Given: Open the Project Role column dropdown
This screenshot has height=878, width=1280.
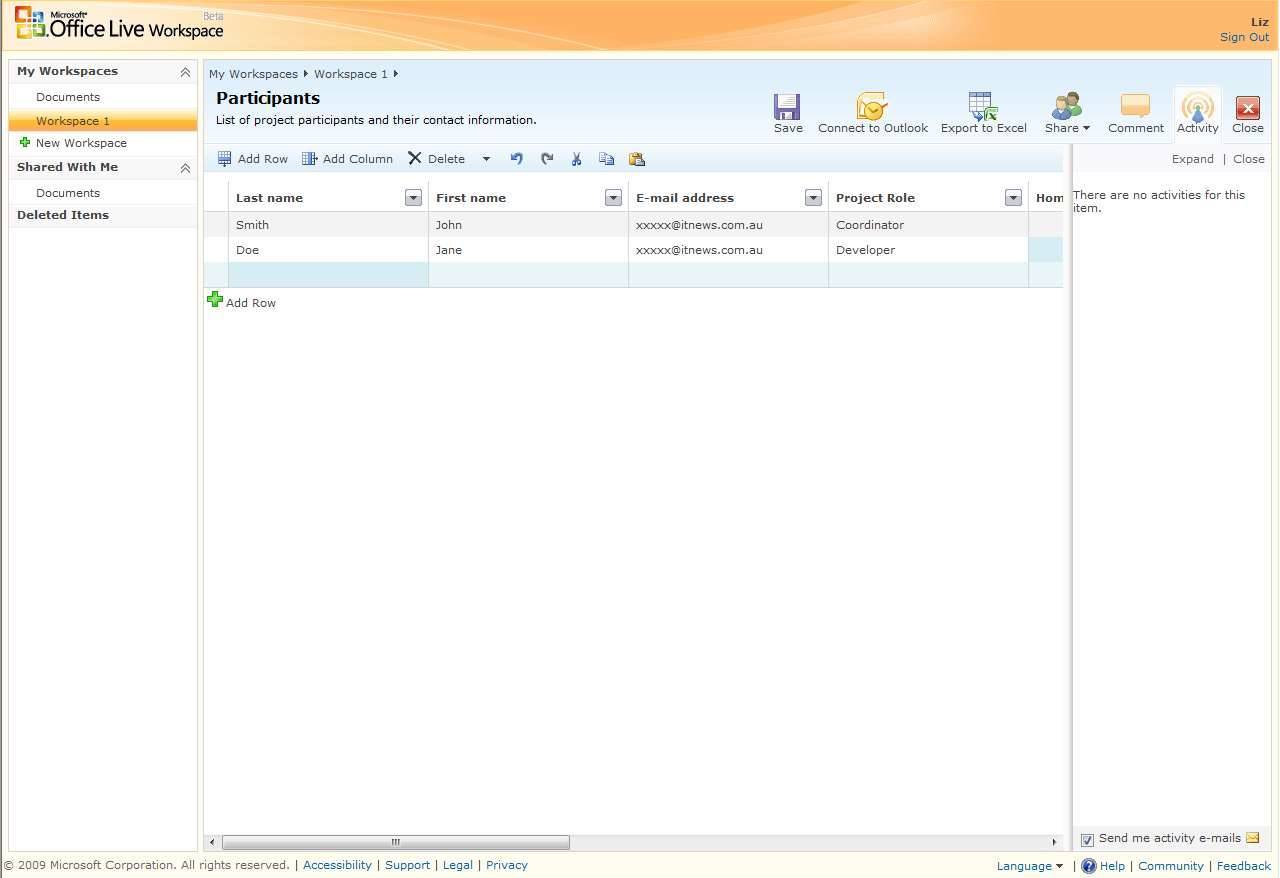Looking at the screenshot, I should tap(1013, 197).
